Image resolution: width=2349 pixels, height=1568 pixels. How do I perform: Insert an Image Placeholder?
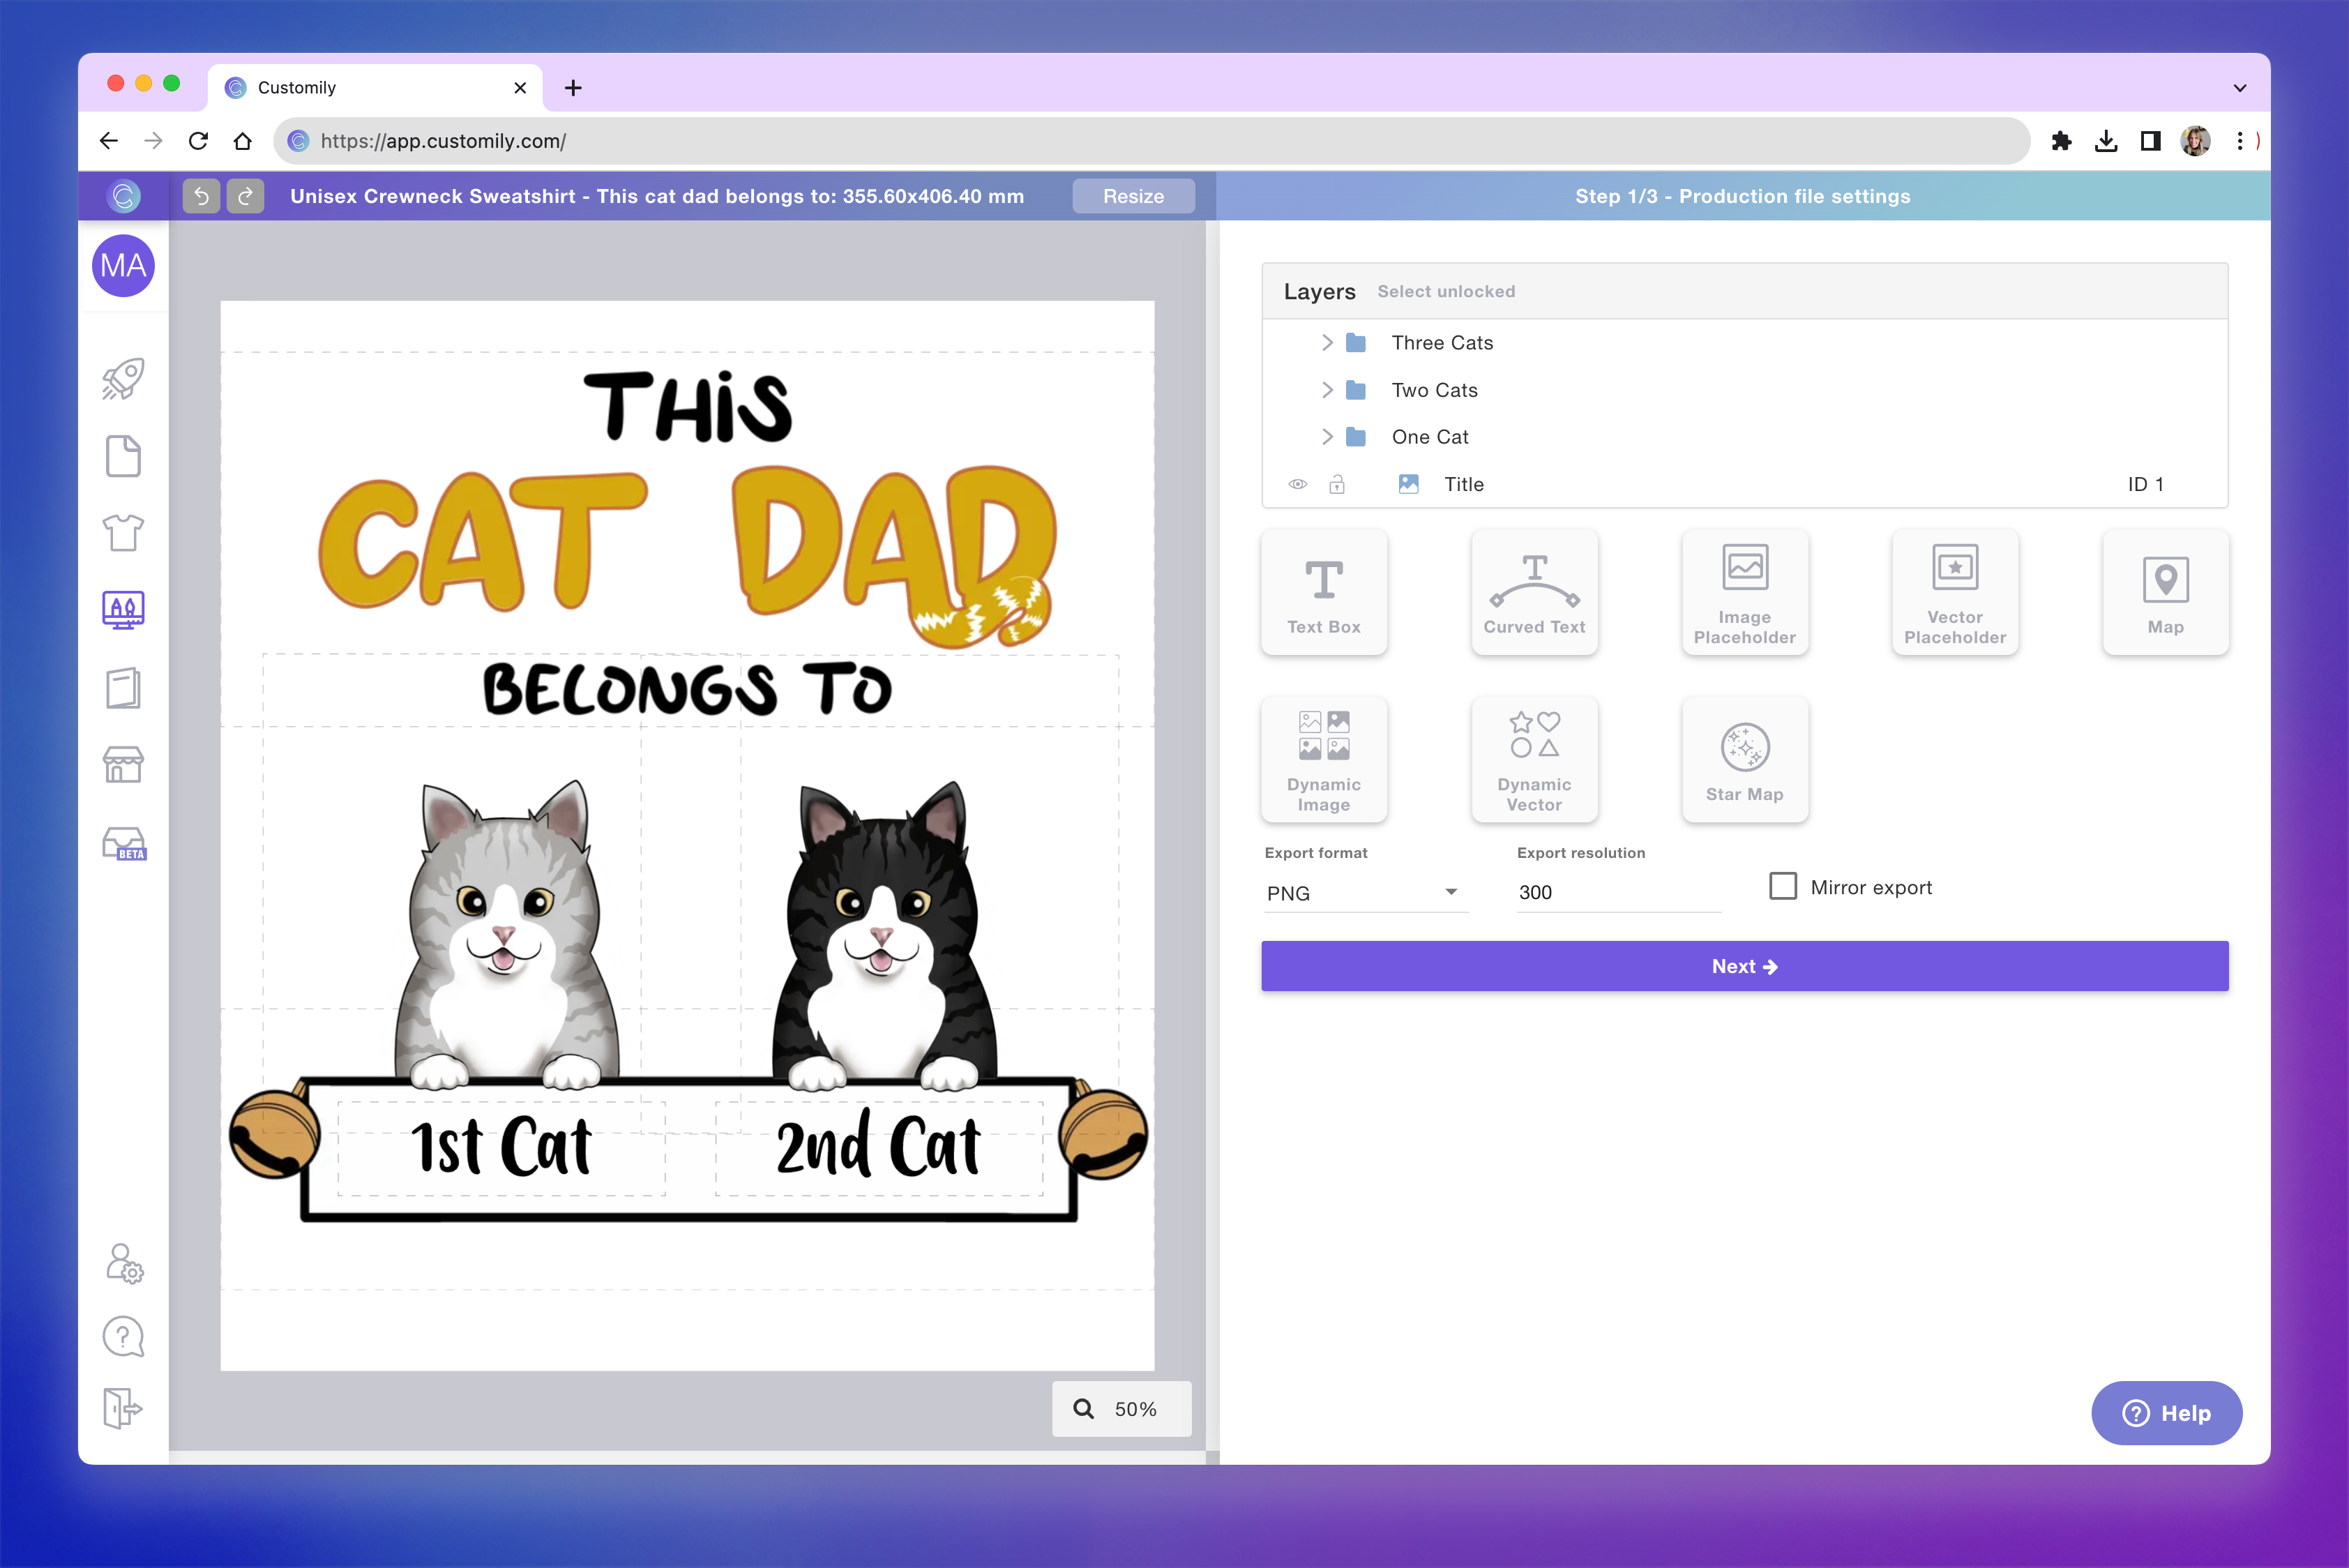tap(1744, 592)
